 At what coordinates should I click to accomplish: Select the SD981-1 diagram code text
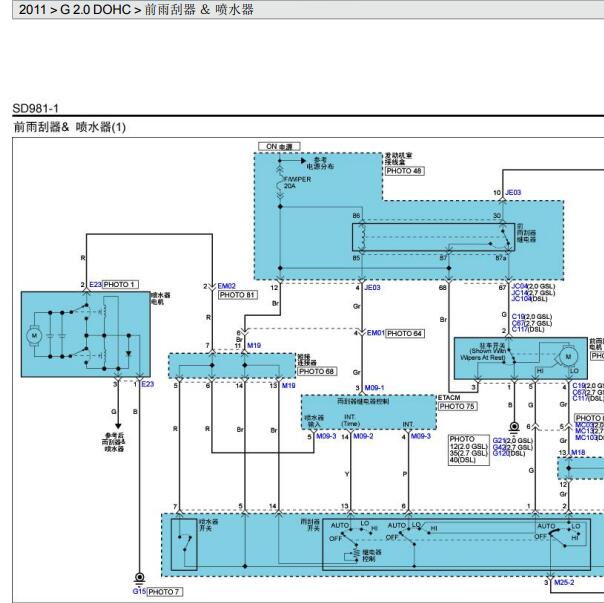point(35,109)
